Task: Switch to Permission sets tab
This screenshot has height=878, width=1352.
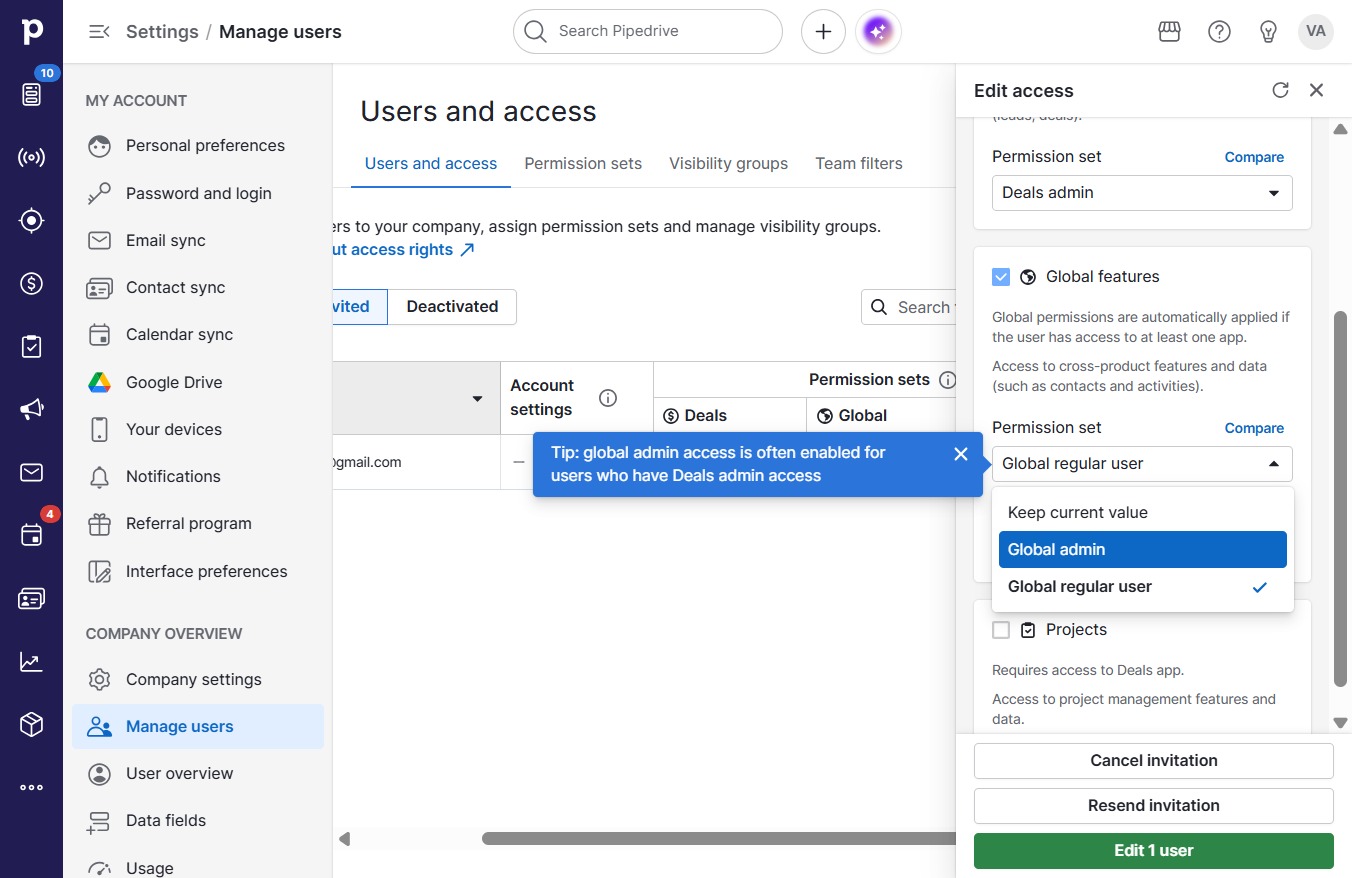Action: point(583,164)
